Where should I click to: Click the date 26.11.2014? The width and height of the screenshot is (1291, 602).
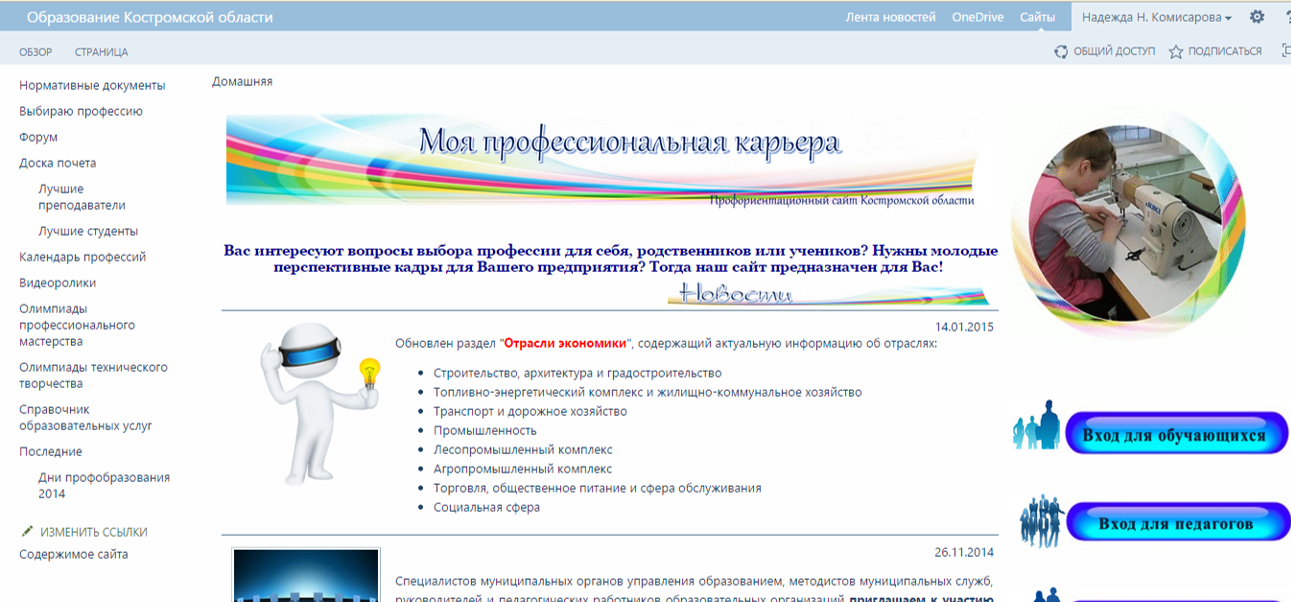(964, 552)
